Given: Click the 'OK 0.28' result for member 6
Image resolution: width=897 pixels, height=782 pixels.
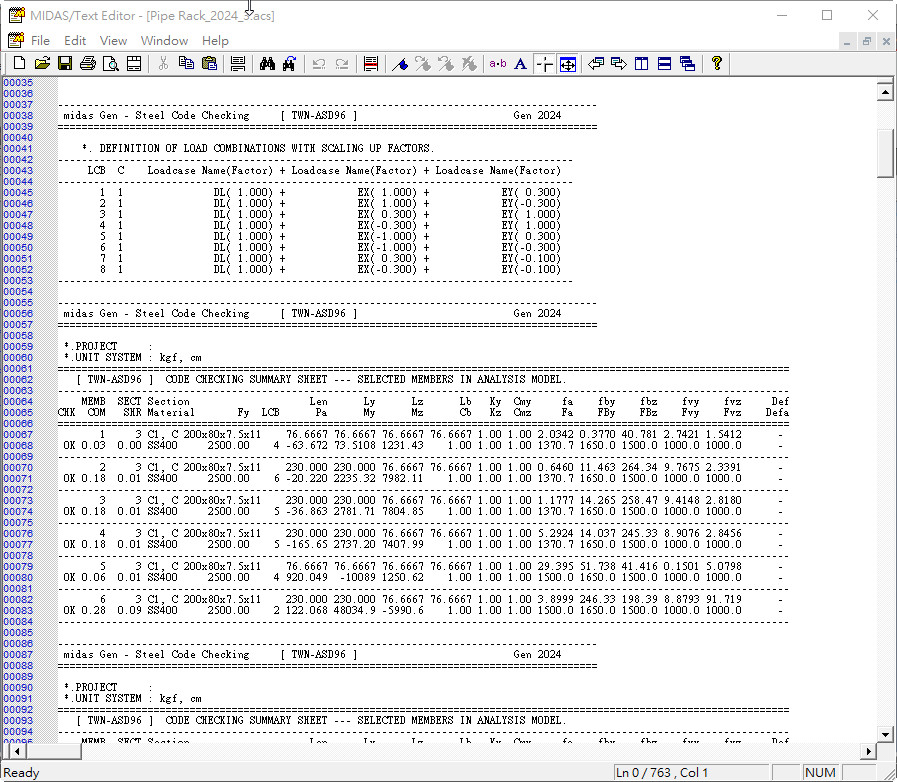Looking at the screenshot, I should point(85,610).
